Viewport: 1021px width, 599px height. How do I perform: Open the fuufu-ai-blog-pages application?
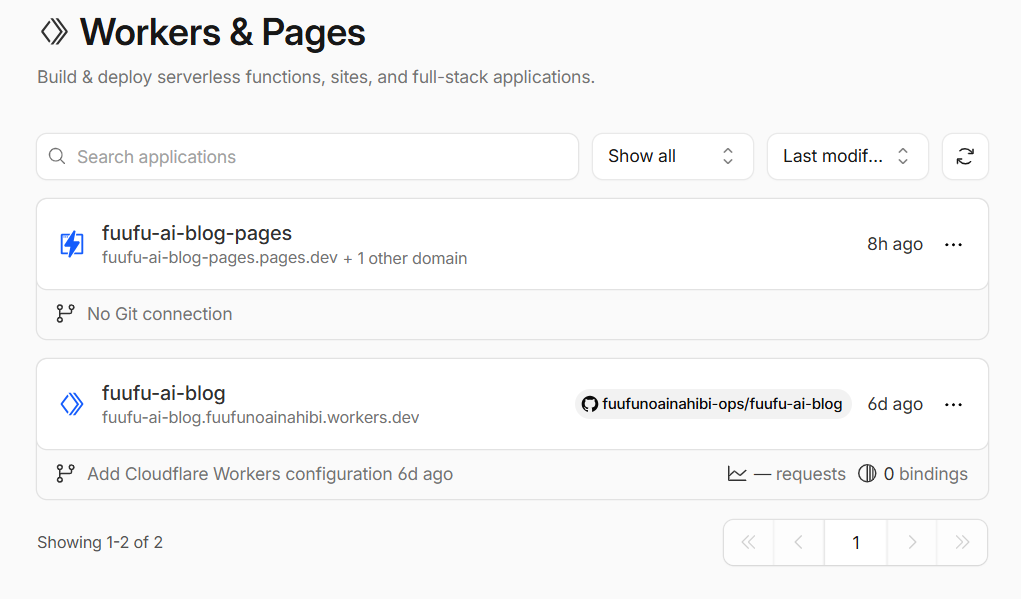coord(197,233)
